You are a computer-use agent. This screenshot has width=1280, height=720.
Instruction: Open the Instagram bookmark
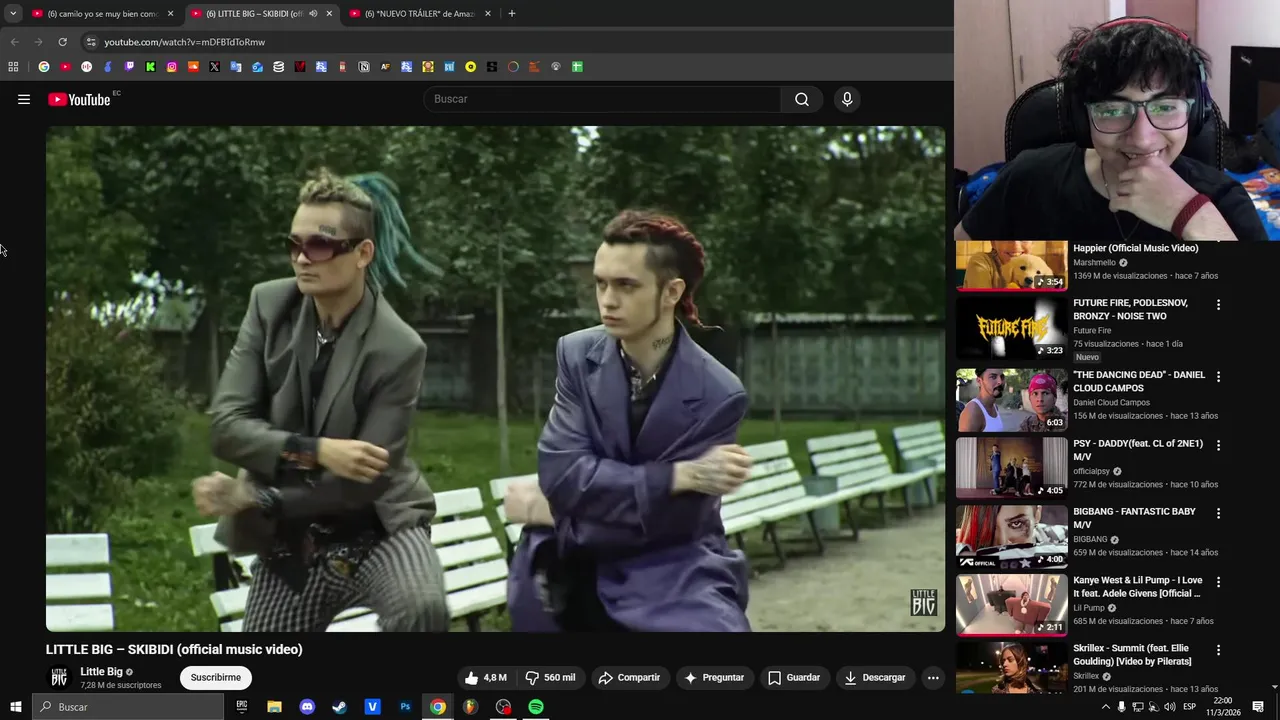[172, 67]
